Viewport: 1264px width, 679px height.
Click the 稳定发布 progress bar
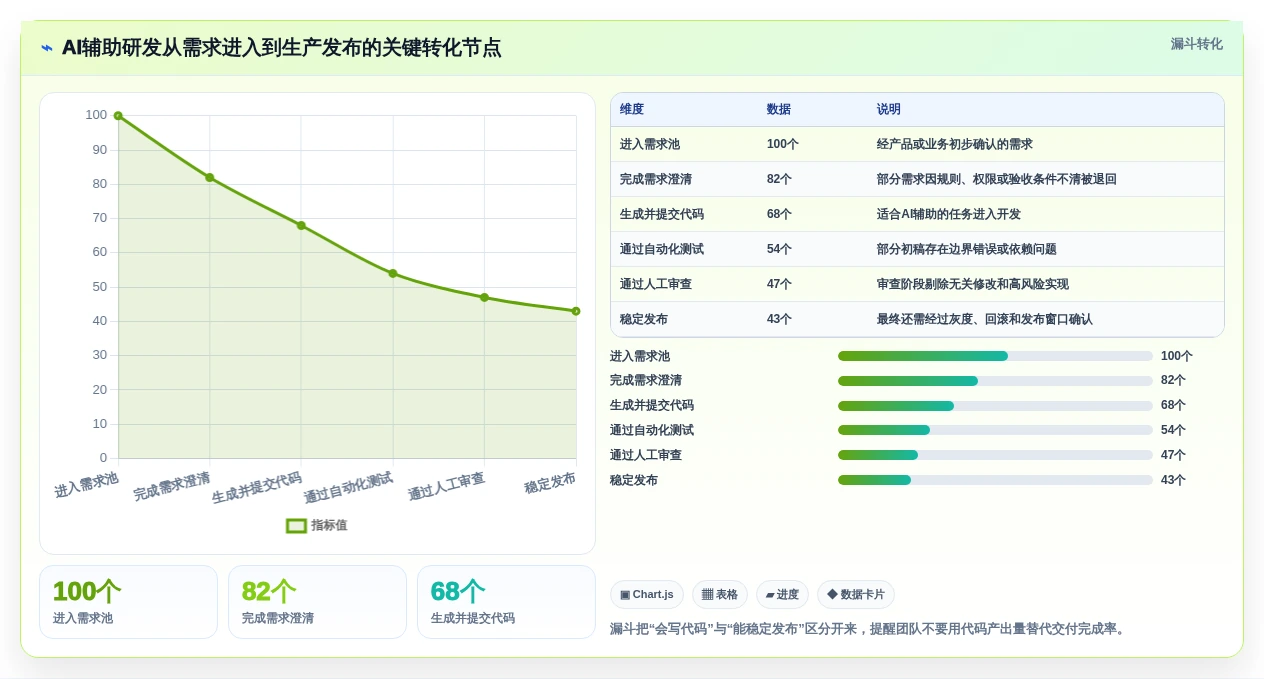tap(995, 480)
